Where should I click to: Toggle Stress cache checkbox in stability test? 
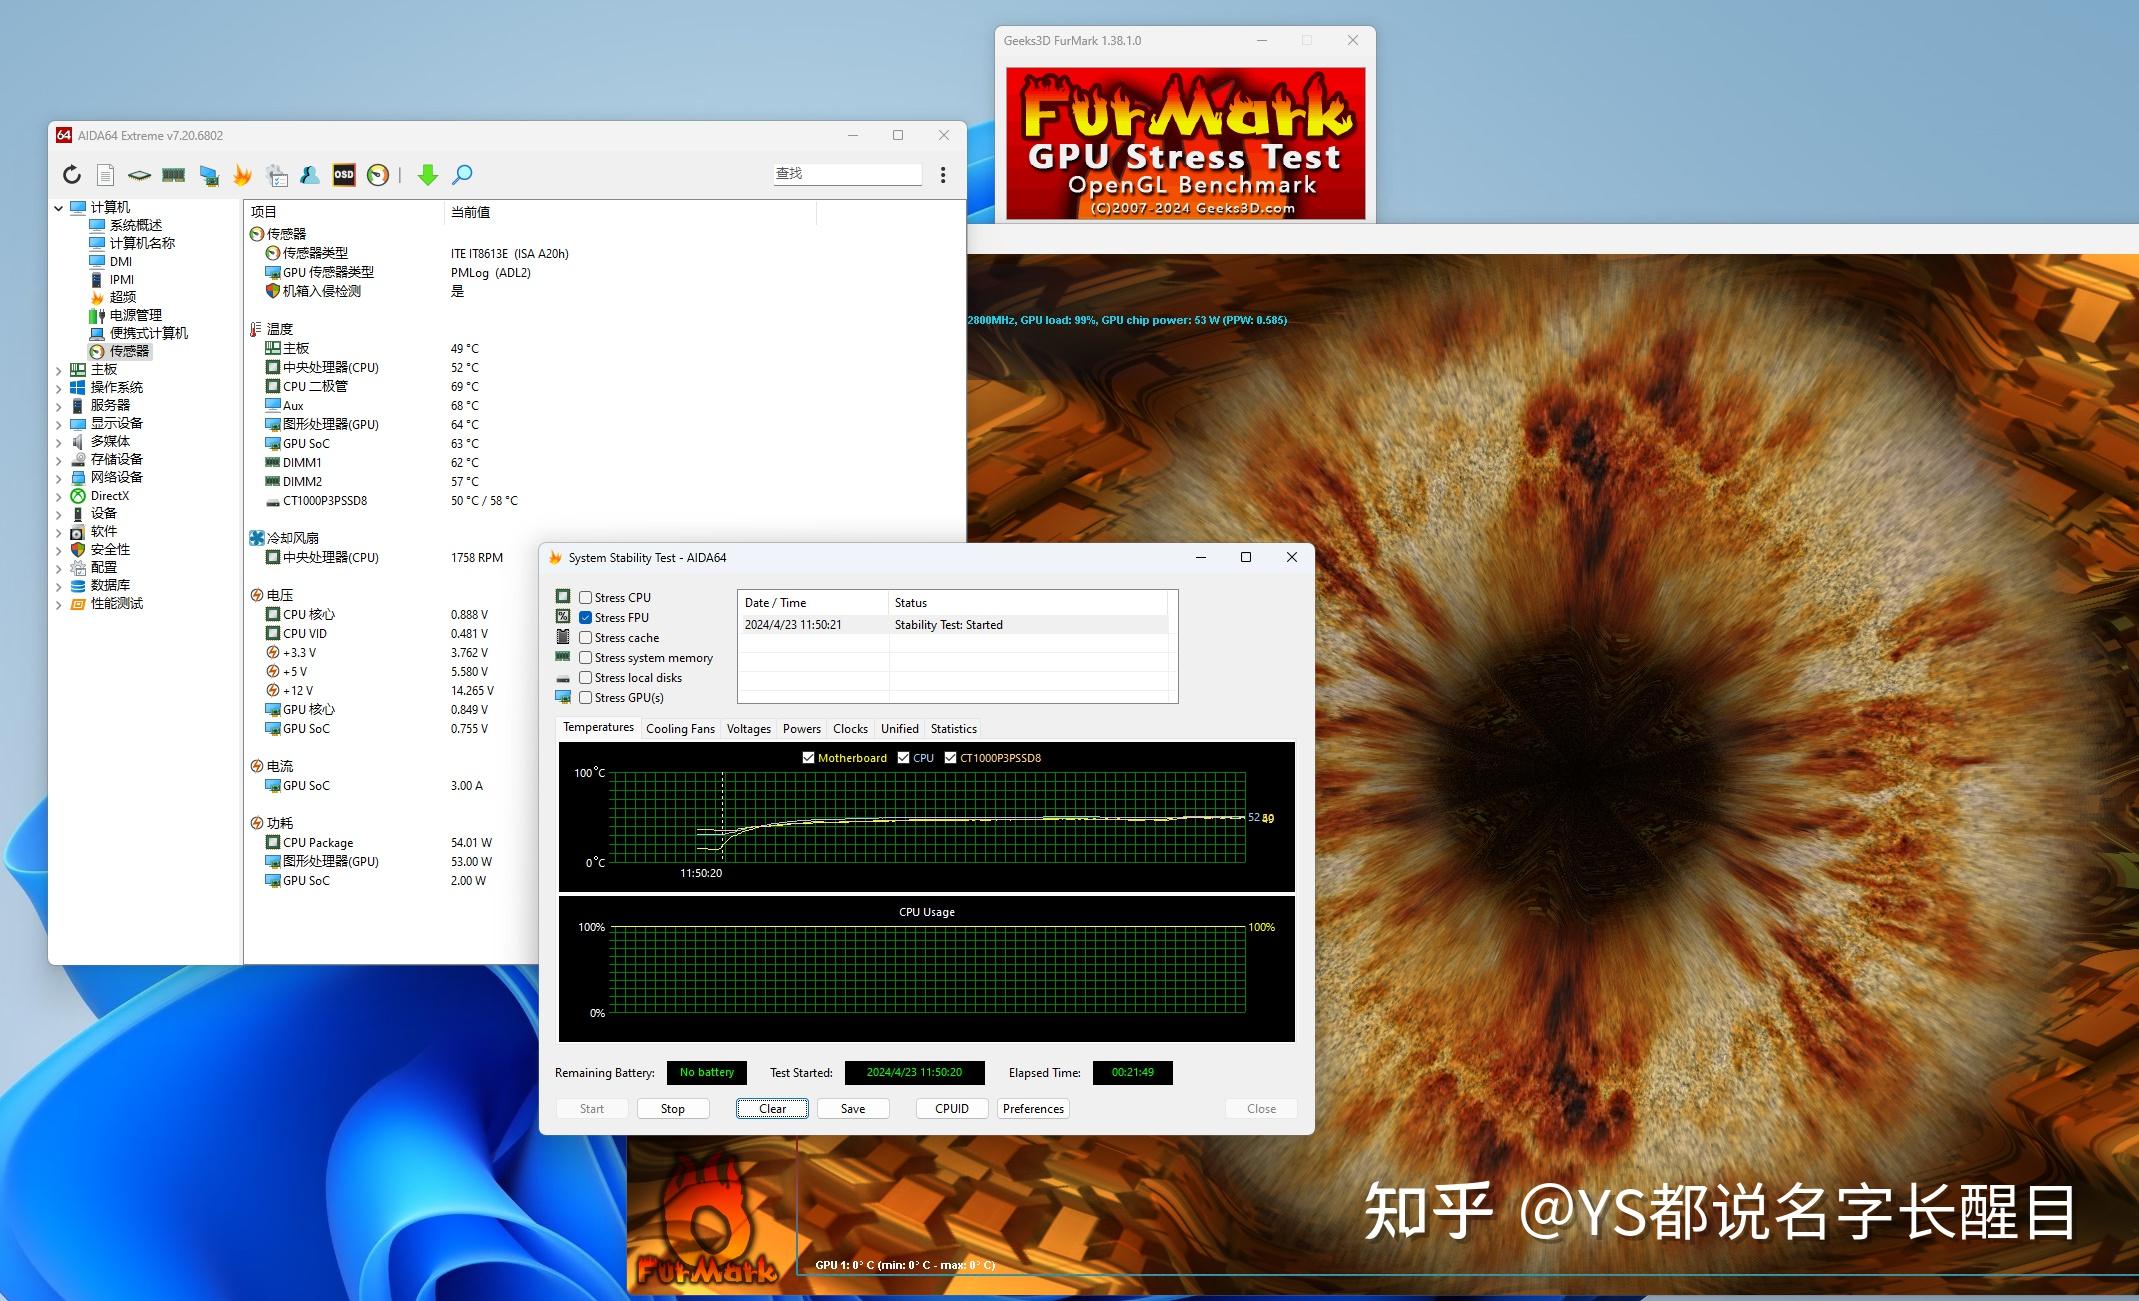[585, 638]
